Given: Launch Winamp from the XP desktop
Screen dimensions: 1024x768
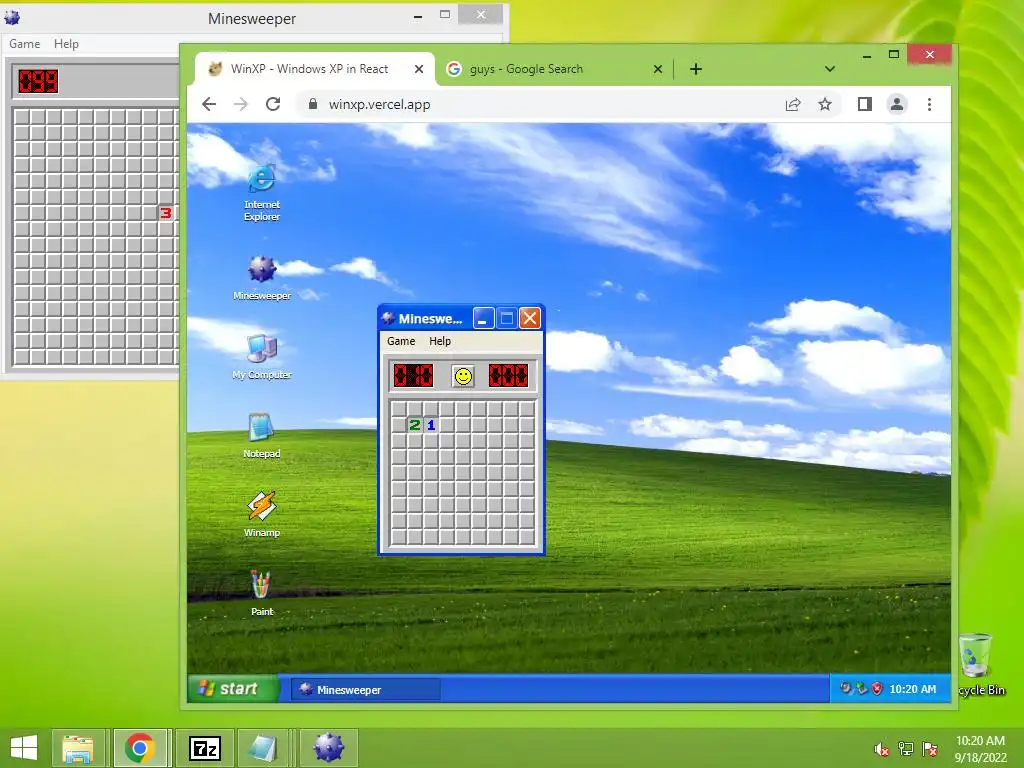Looking at the screenshot, I should (x=262, y=515).
